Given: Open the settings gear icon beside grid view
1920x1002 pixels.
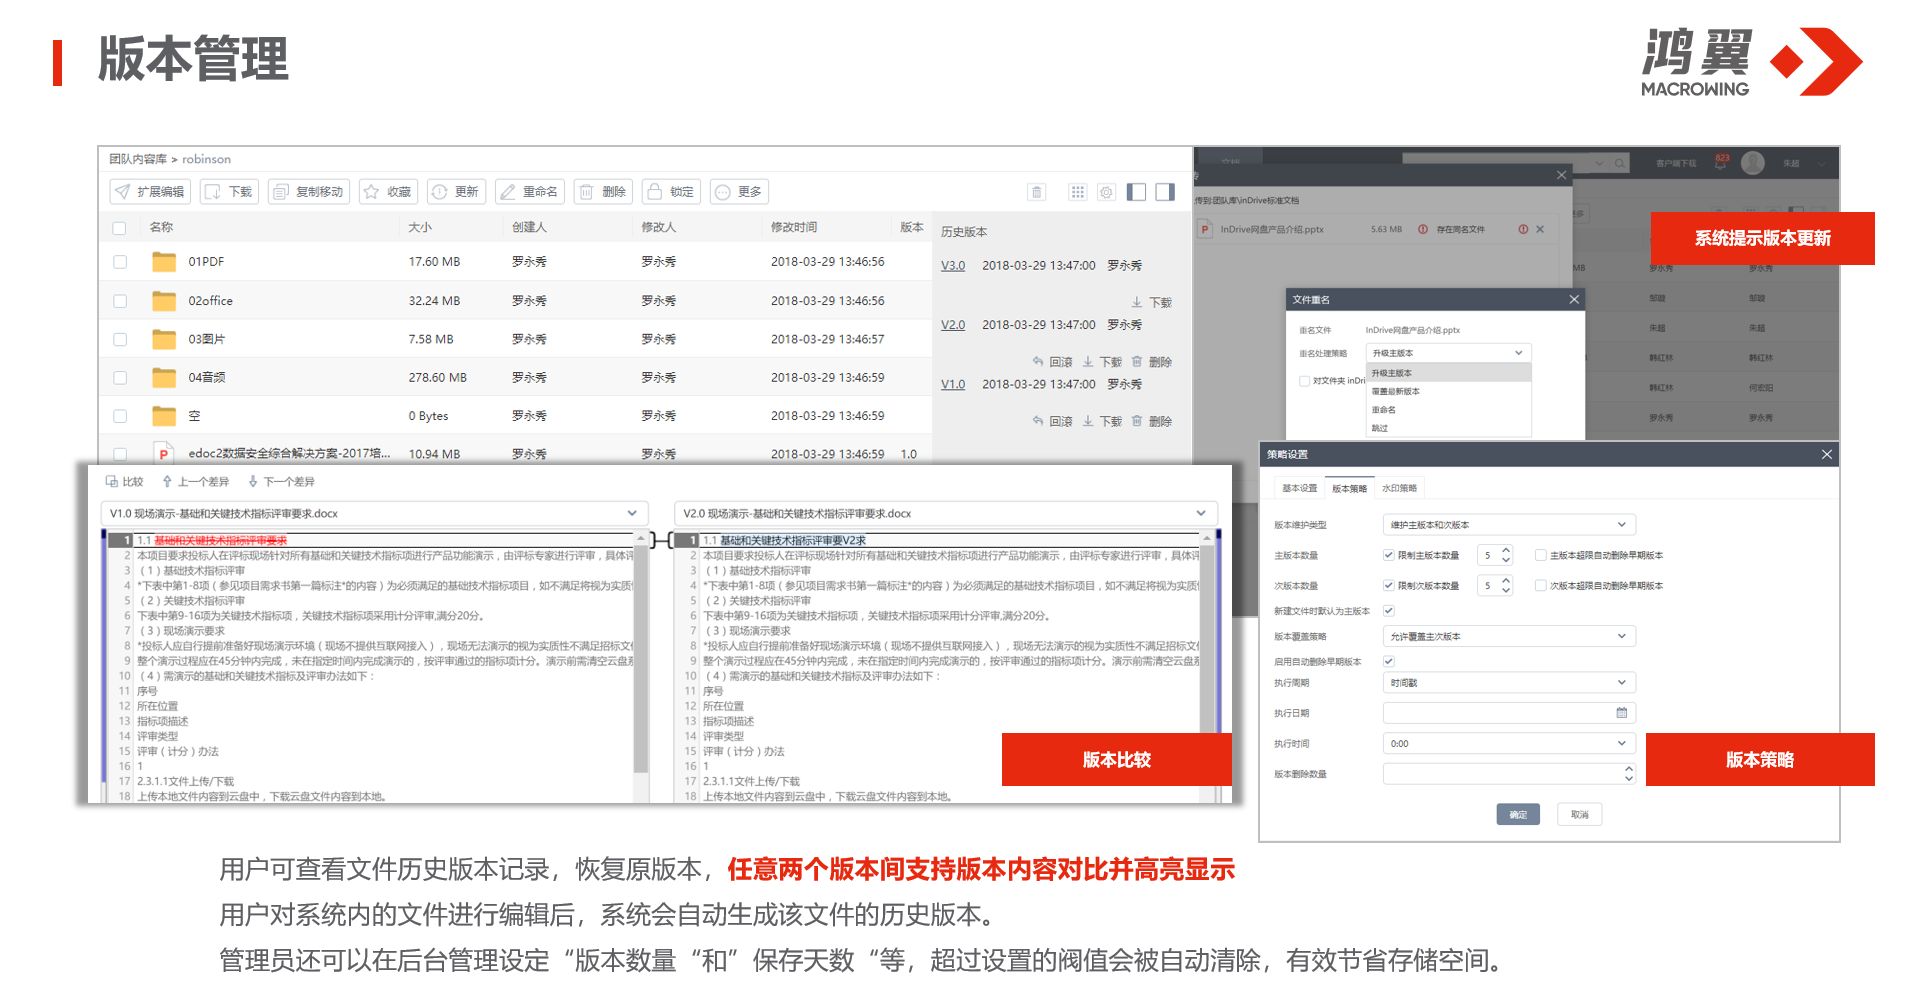Looking at the screenshot, I should point(1106,192).
